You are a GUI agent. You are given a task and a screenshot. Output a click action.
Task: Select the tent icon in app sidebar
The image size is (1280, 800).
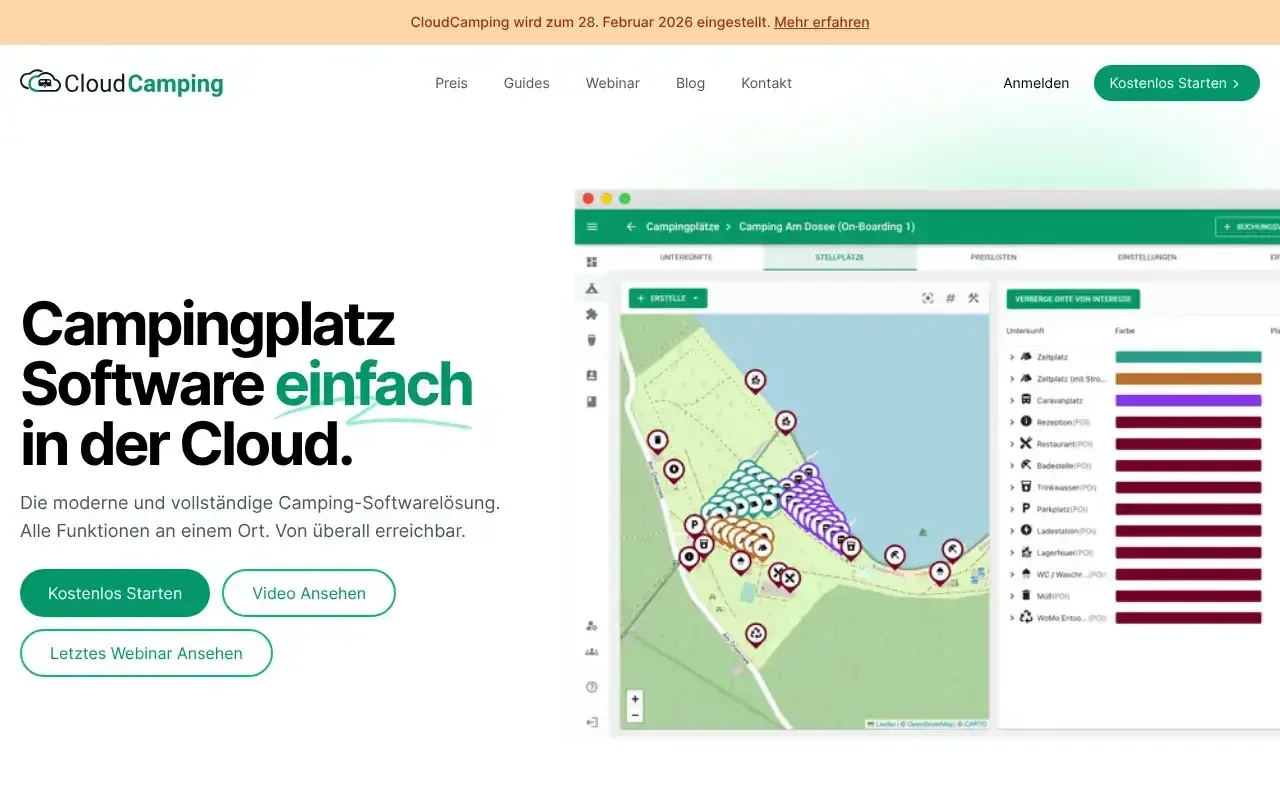[x=592, y=288]
